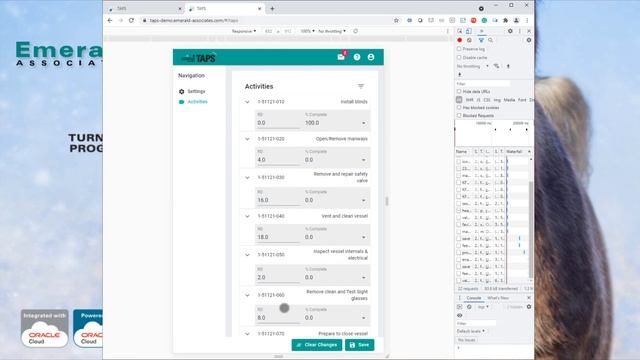
Task: Bookmark this page with the star icon
Action: click(x=396, y=20)
